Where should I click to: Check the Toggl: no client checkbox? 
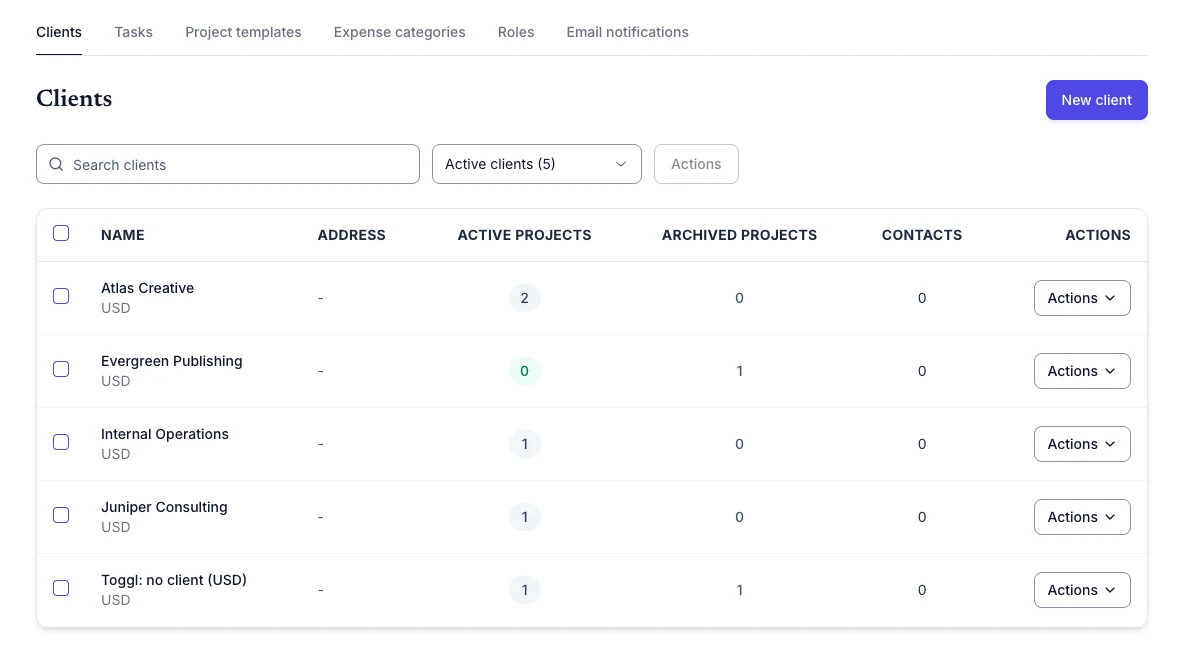click(61, 588)
